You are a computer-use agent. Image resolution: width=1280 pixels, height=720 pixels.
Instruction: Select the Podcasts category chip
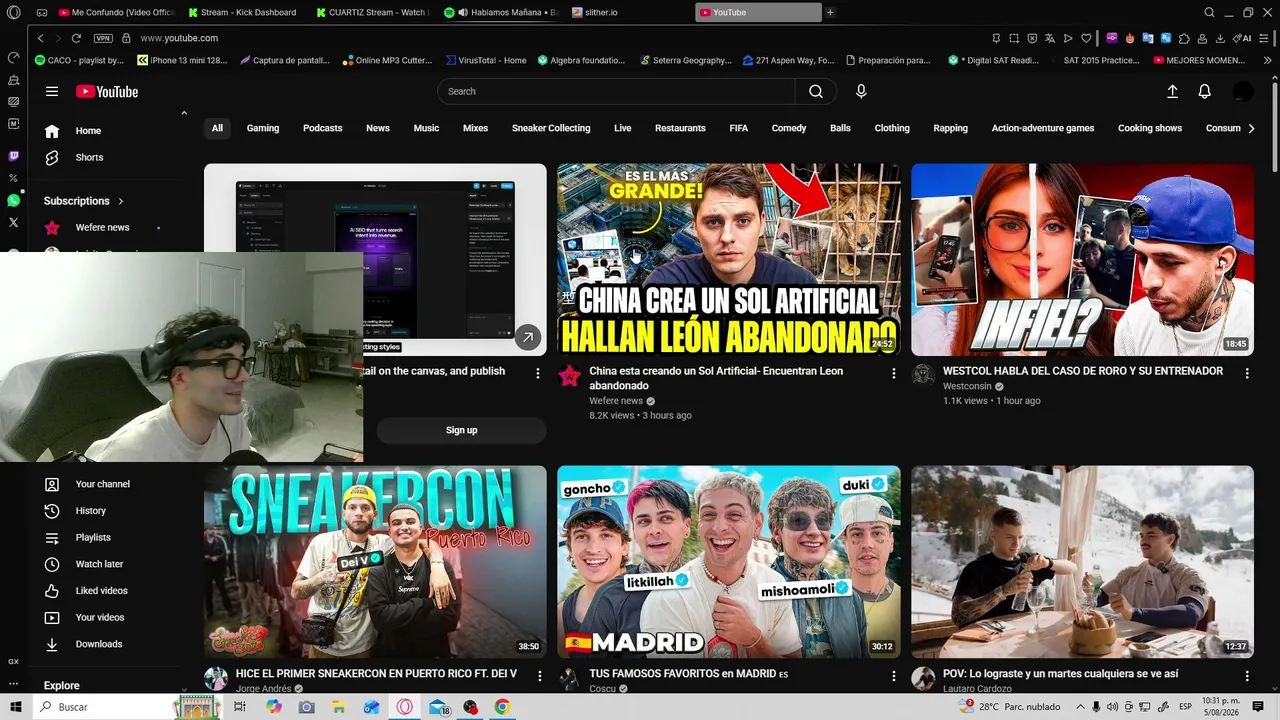tap(323, 128)
